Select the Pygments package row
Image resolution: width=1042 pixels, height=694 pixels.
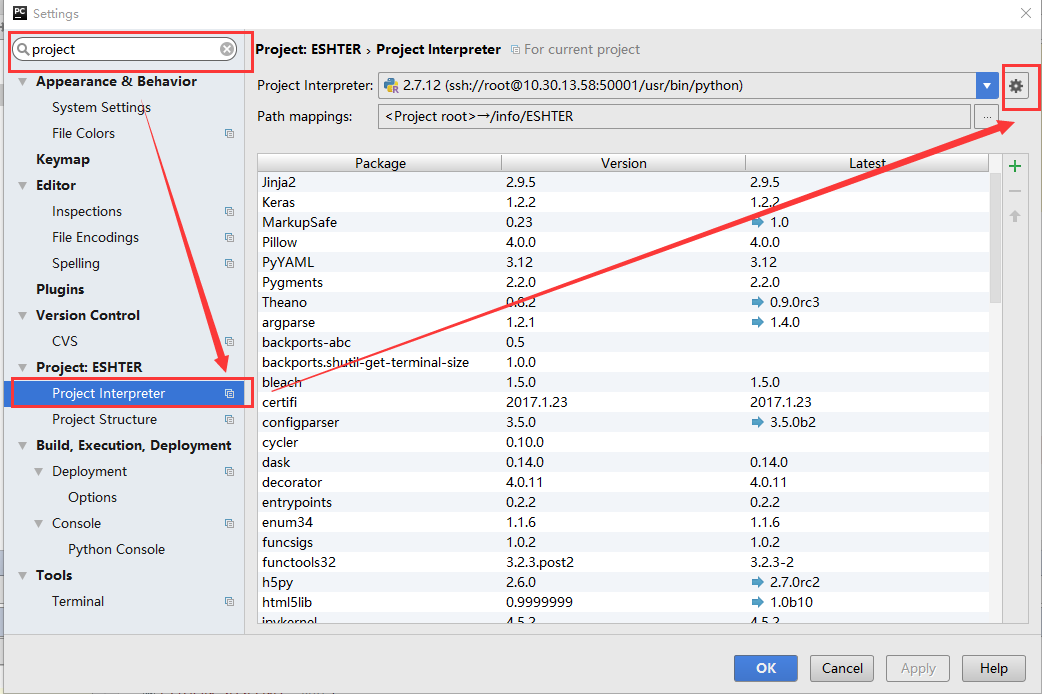point(623,282)
